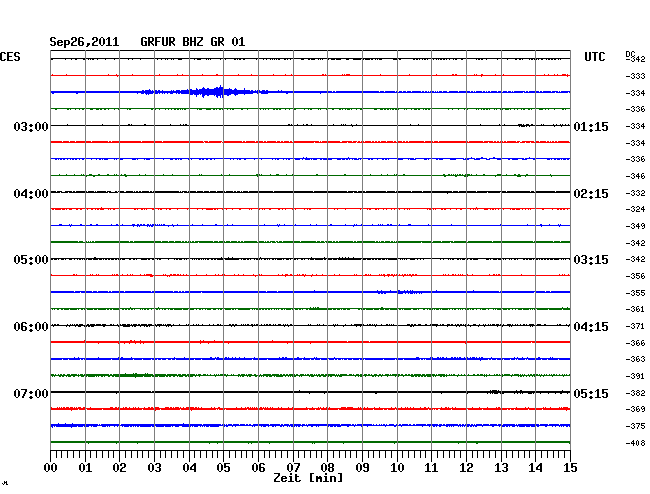Click the 03:15 UTC time label
This screenshot has width=650, height=494.
591,260
